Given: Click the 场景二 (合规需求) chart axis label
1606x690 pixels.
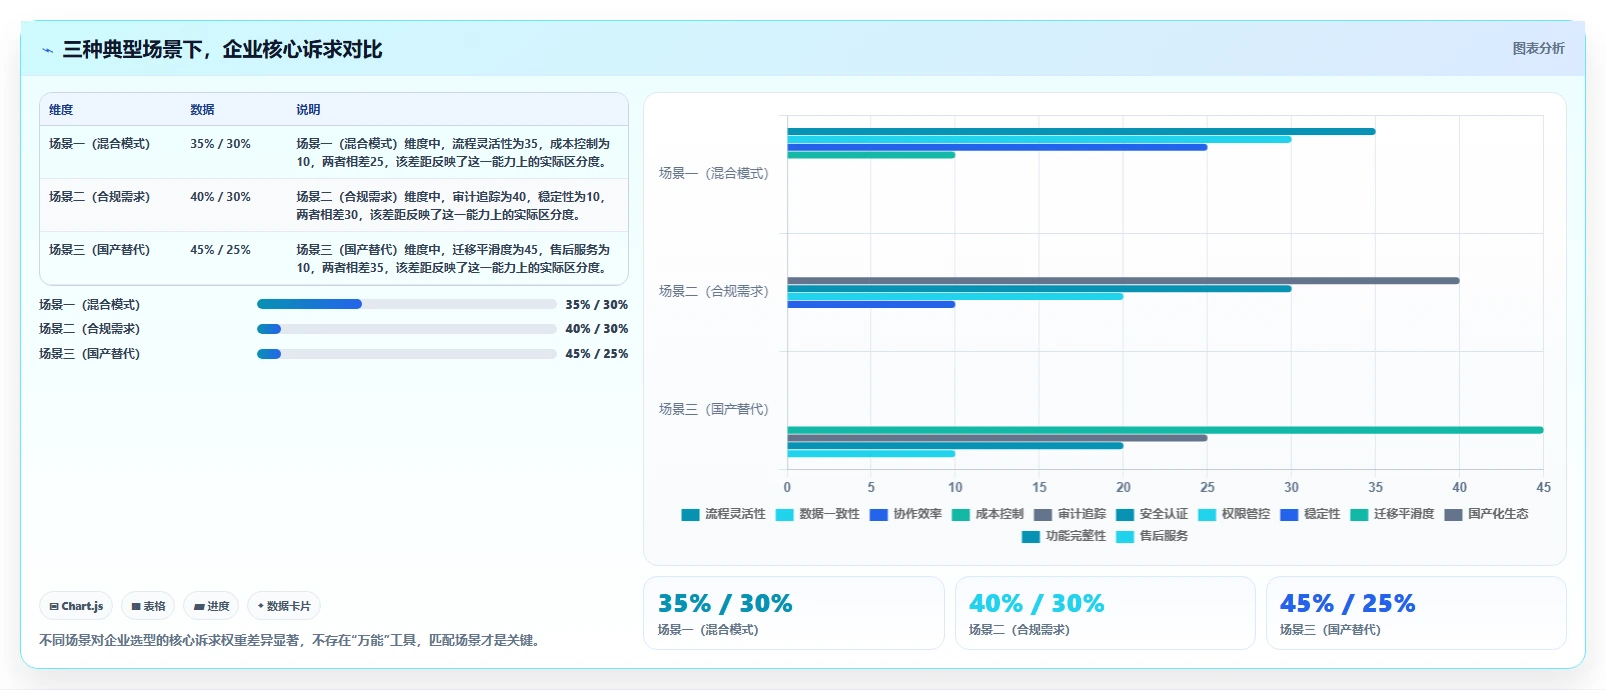Looking at the screenshot, I should [x=713, y=292].
